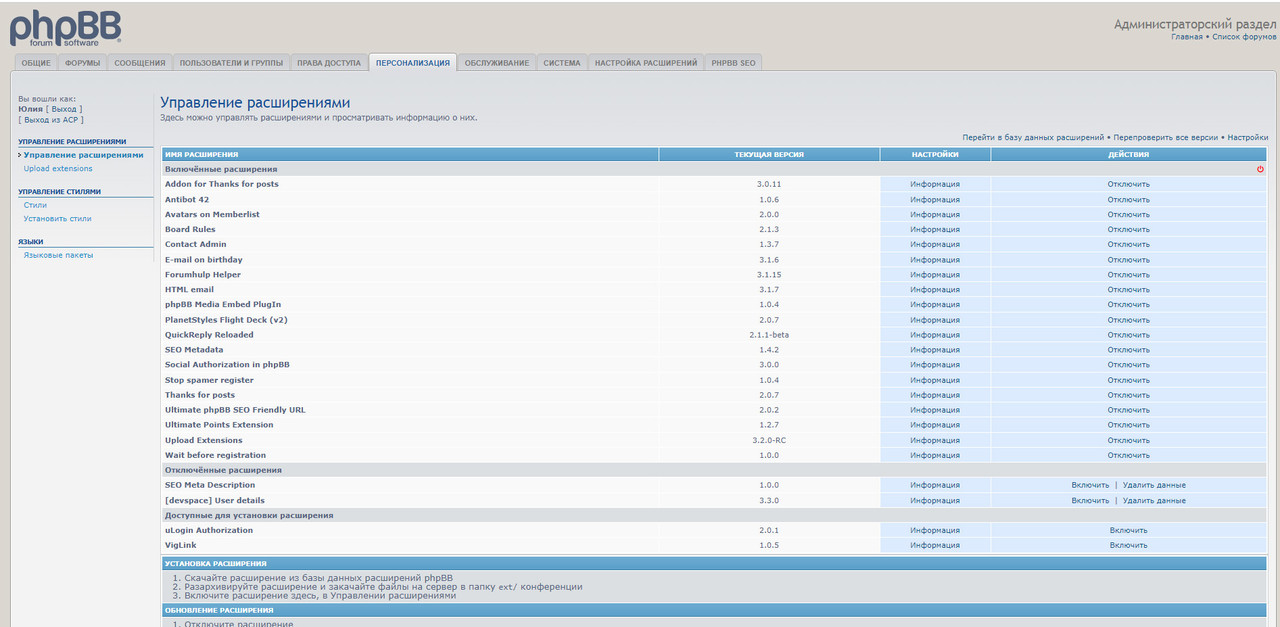Disable Ultimate phpBB SEO Friendly URL
Image resolution: width=1280 pixels, height=627 pixels.
pos(1128,410)
